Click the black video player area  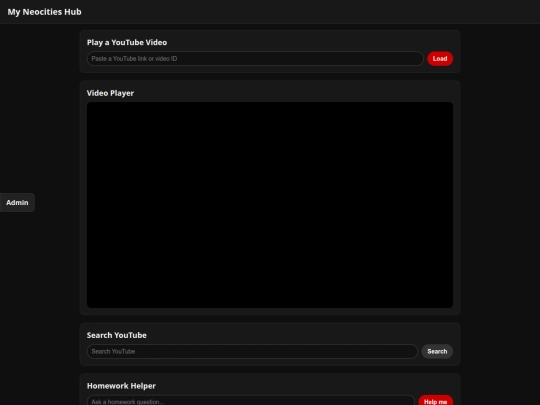tap(270, 205)
